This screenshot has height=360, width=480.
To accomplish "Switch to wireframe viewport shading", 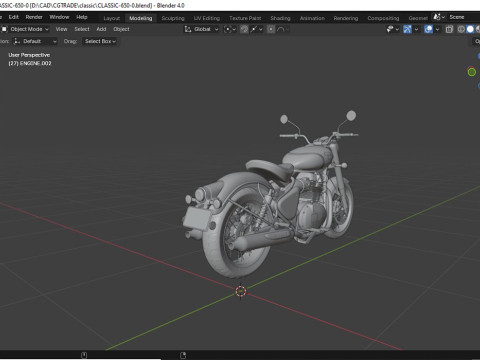I will (461, 29).
